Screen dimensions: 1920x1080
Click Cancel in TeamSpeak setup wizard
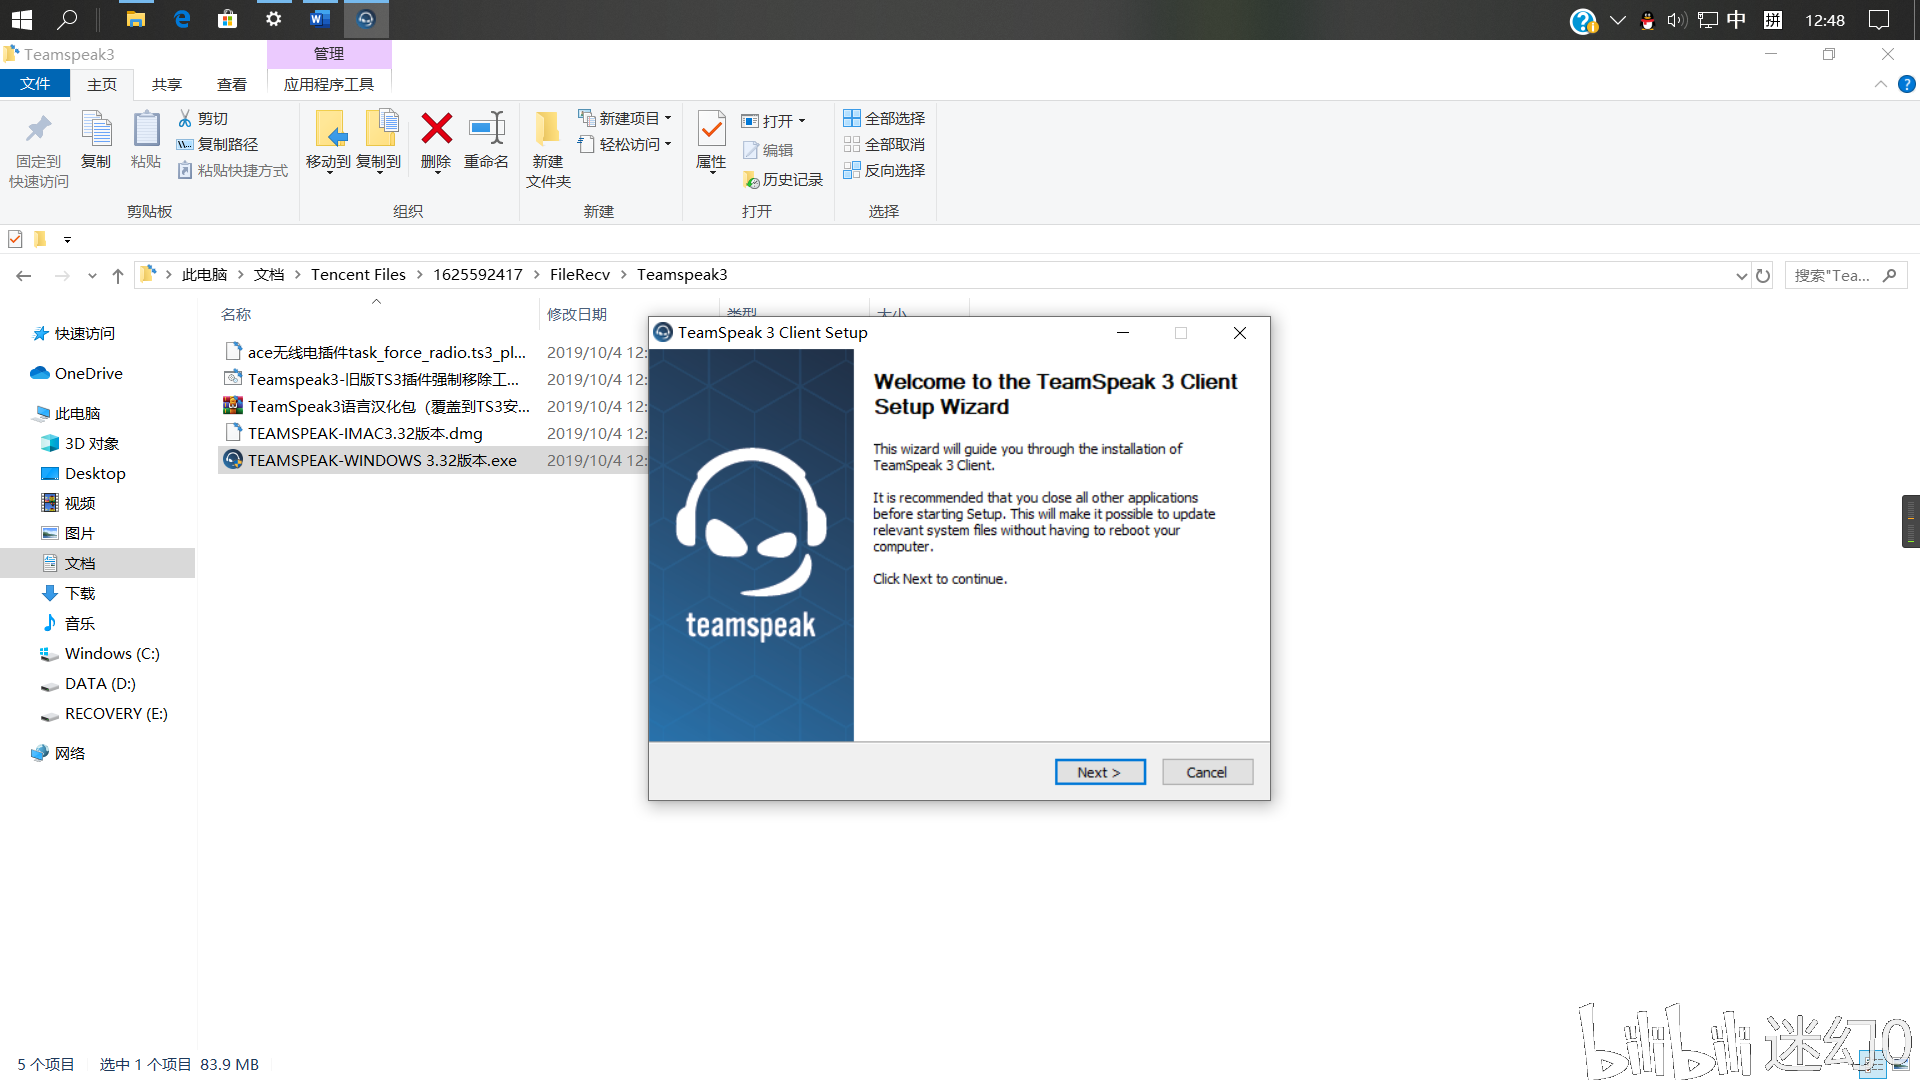(x=1207, y=772)
